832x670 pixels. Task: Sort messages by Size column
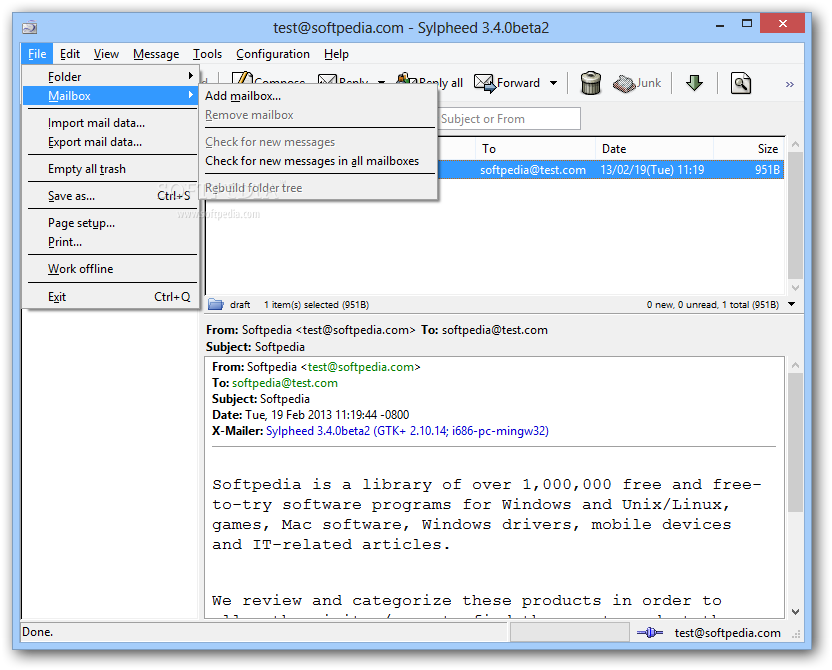[749, 149]
